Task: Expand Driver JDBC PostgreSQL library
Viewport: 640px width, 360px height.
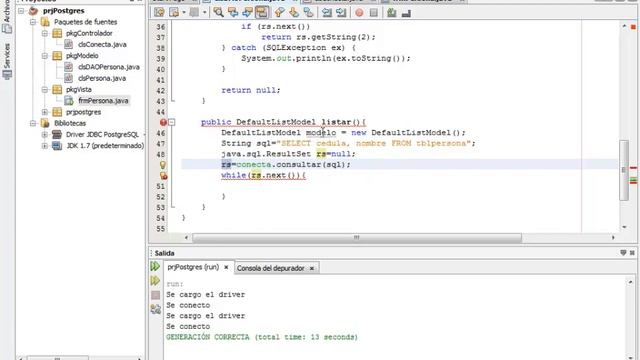Action: pos(45,134)
